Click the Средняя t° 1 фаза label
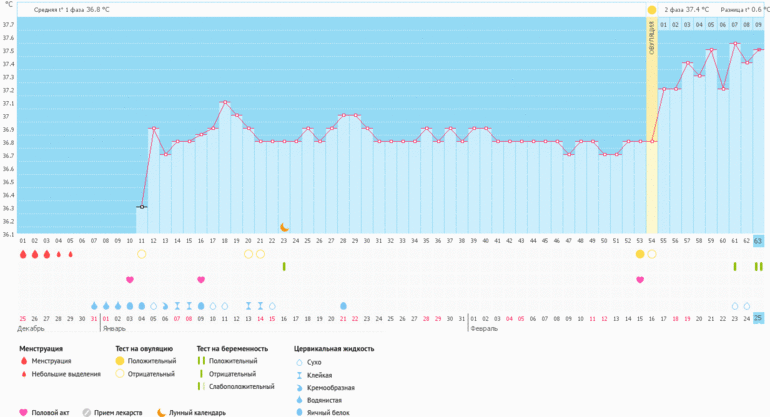The image size is (770, 417). coord(72,9)
